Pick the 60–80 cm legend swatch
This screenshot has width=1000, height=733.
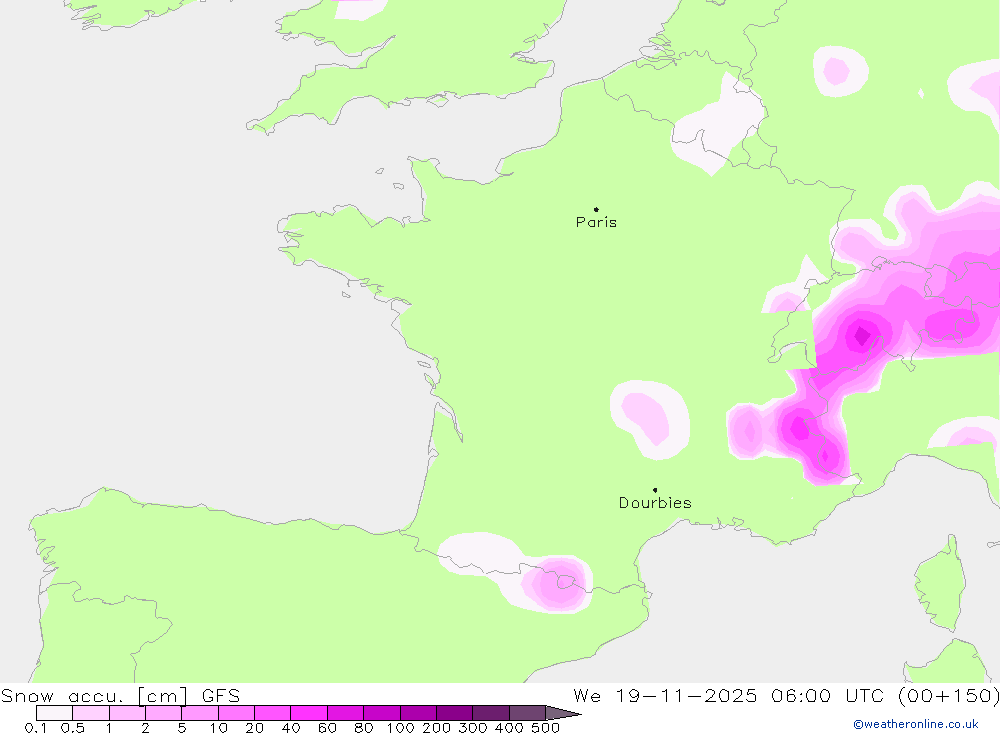point(345,713)
